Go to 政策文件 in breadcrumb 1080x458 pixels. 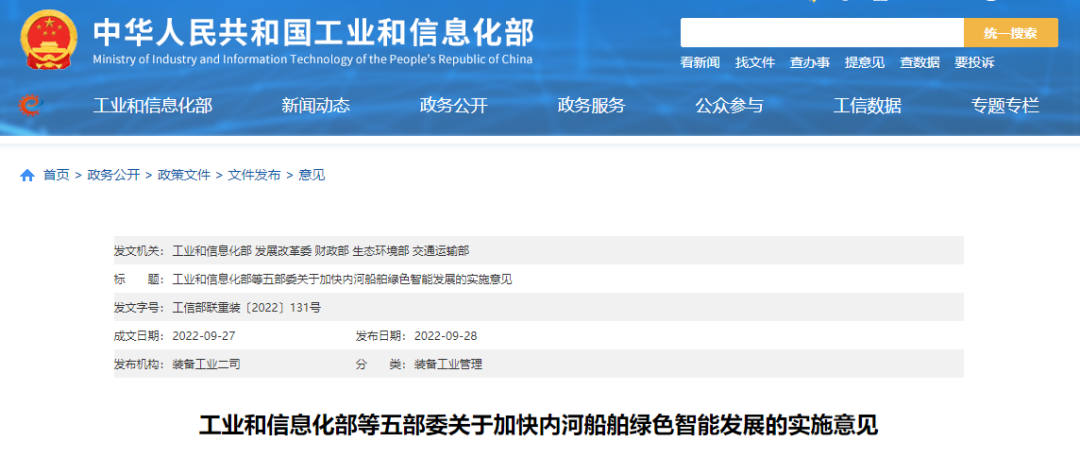click(184, 175)
